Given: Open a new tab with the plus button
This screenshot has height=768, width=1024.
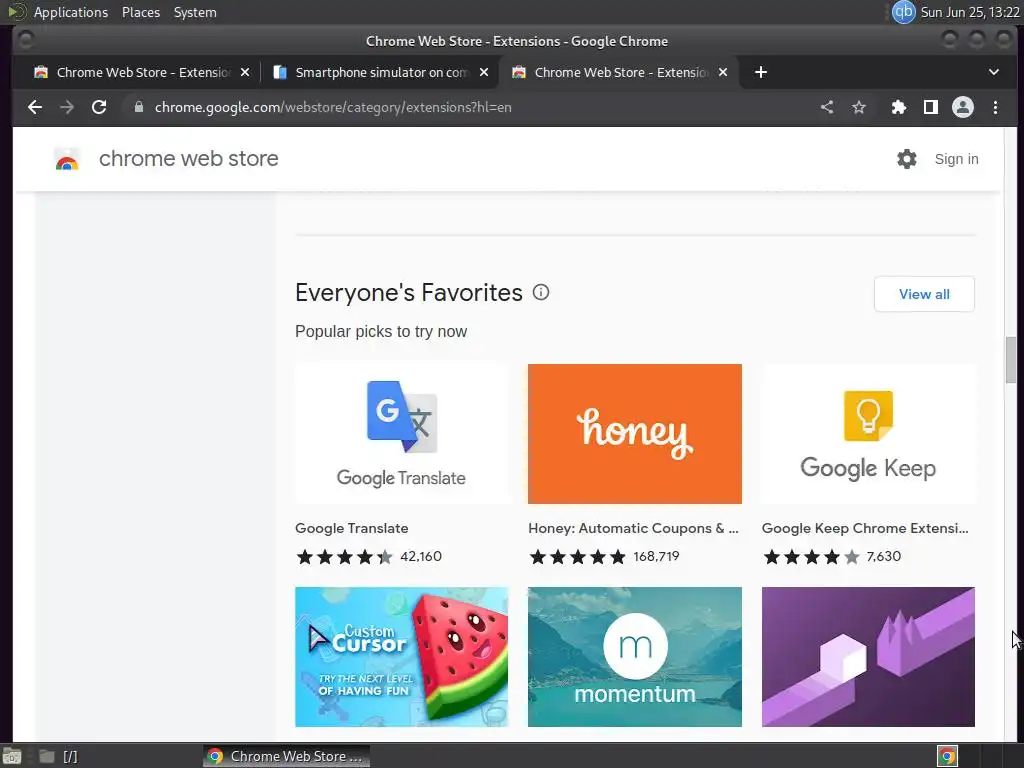Looking at the screenshot, I should (761, 72).
